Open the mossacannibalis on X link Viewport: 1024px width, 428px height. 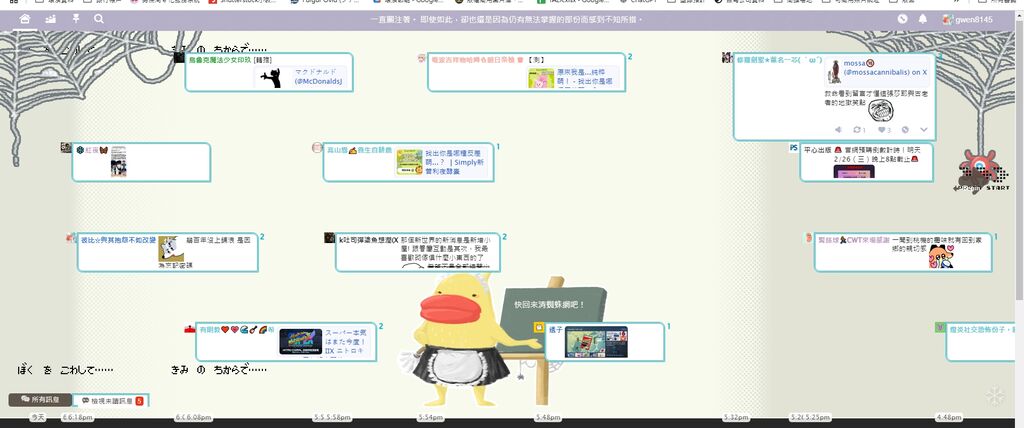877,71
